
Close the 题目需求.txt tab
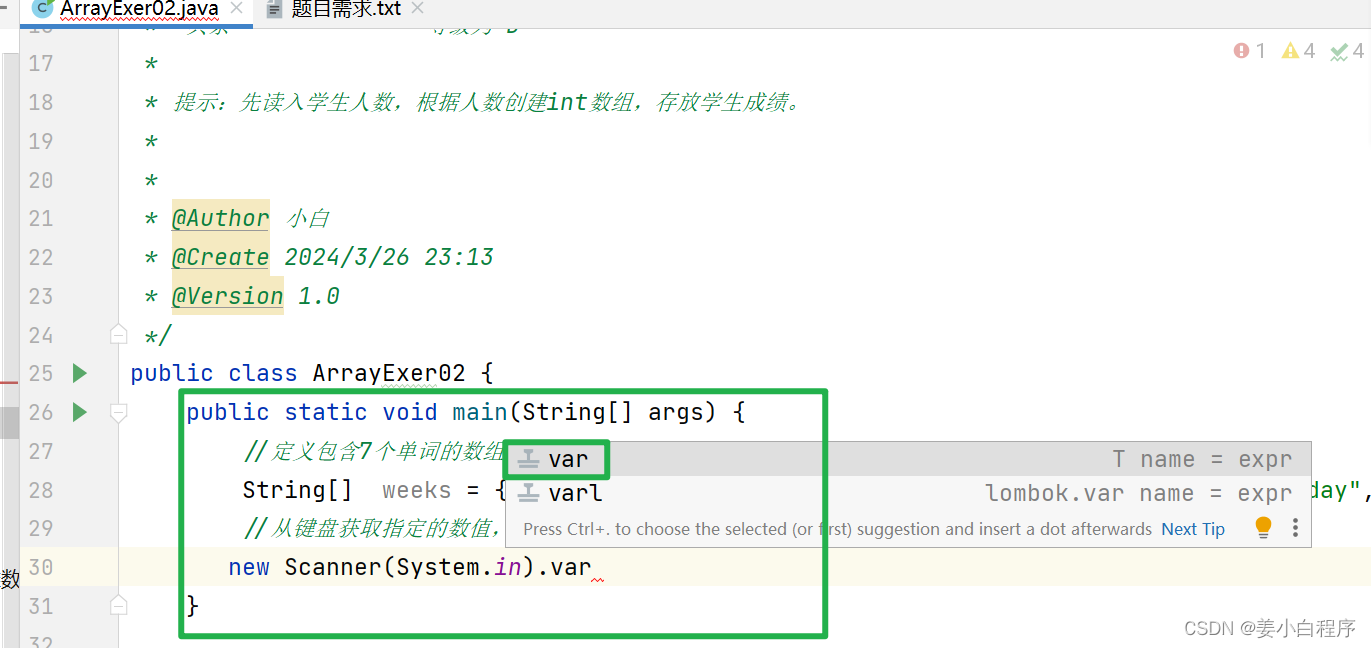[x=417, y=9]
